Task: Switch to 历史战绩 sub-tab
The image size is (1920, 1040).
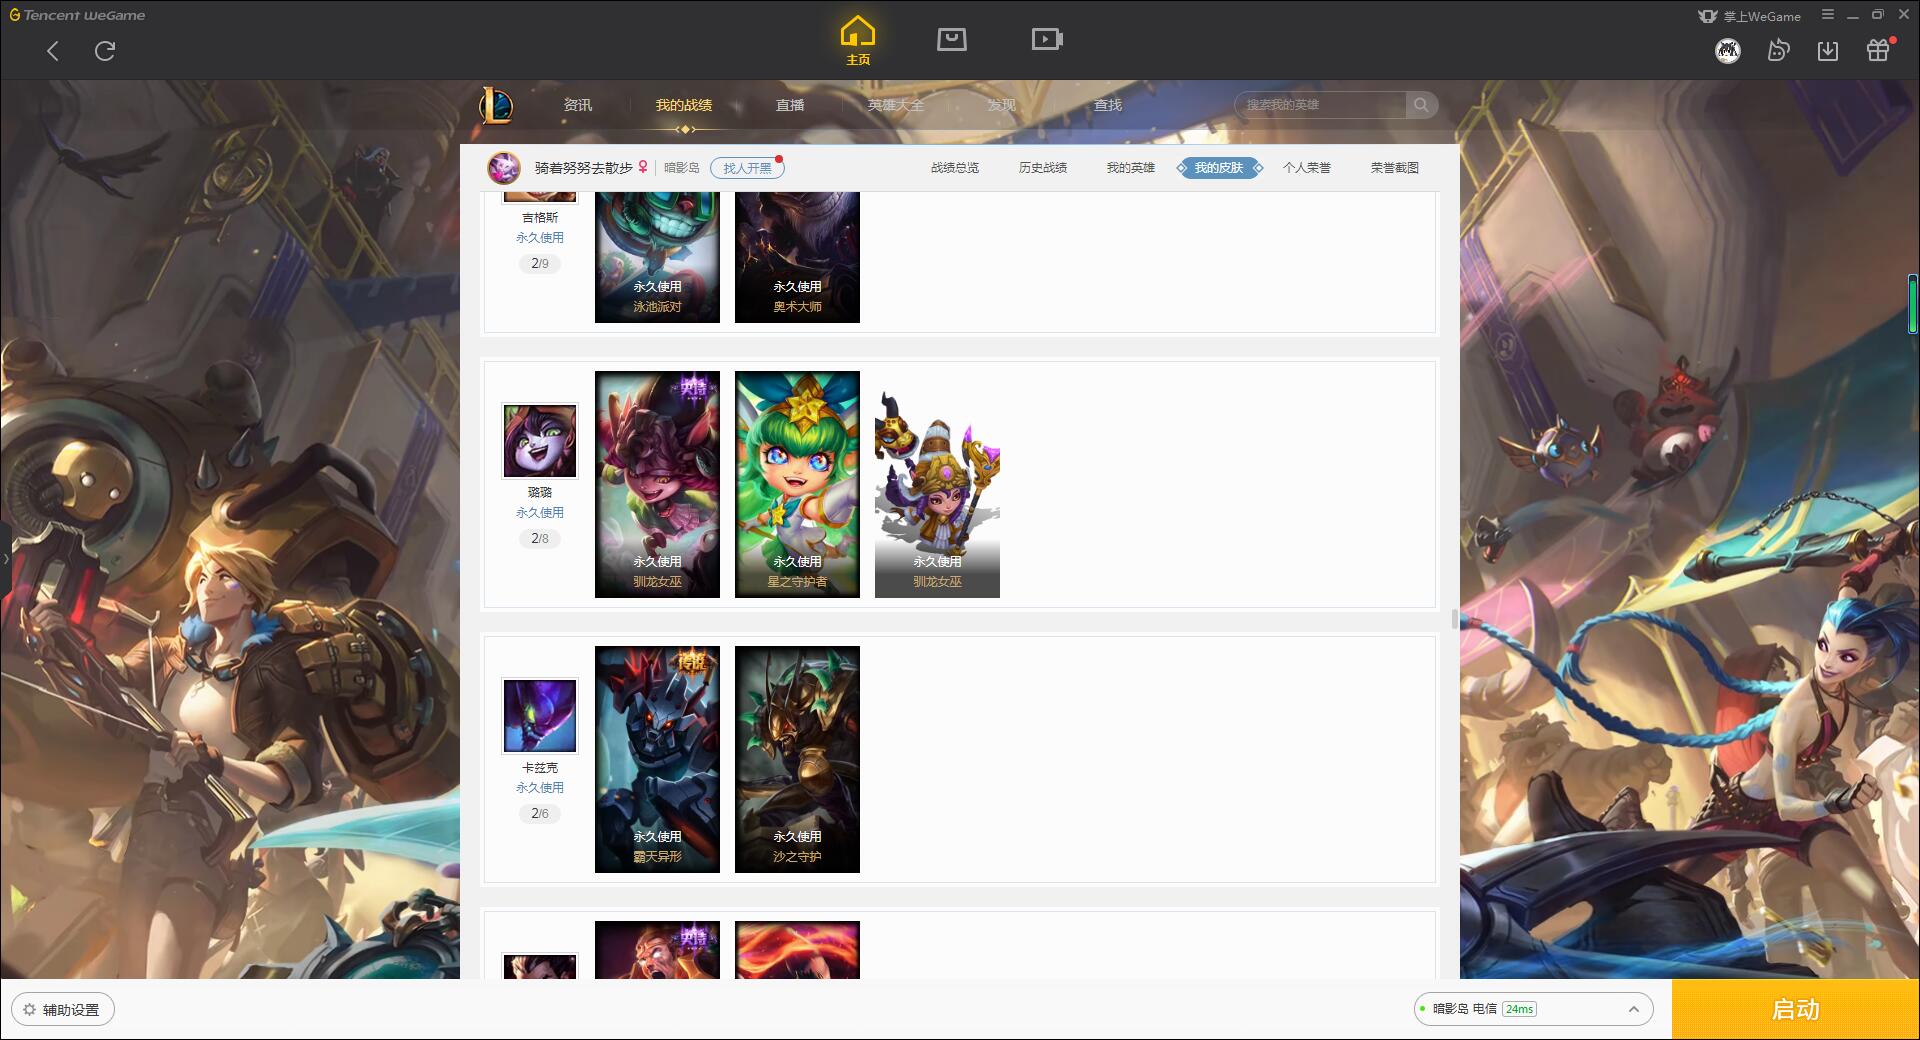Action: point(1043,168)
